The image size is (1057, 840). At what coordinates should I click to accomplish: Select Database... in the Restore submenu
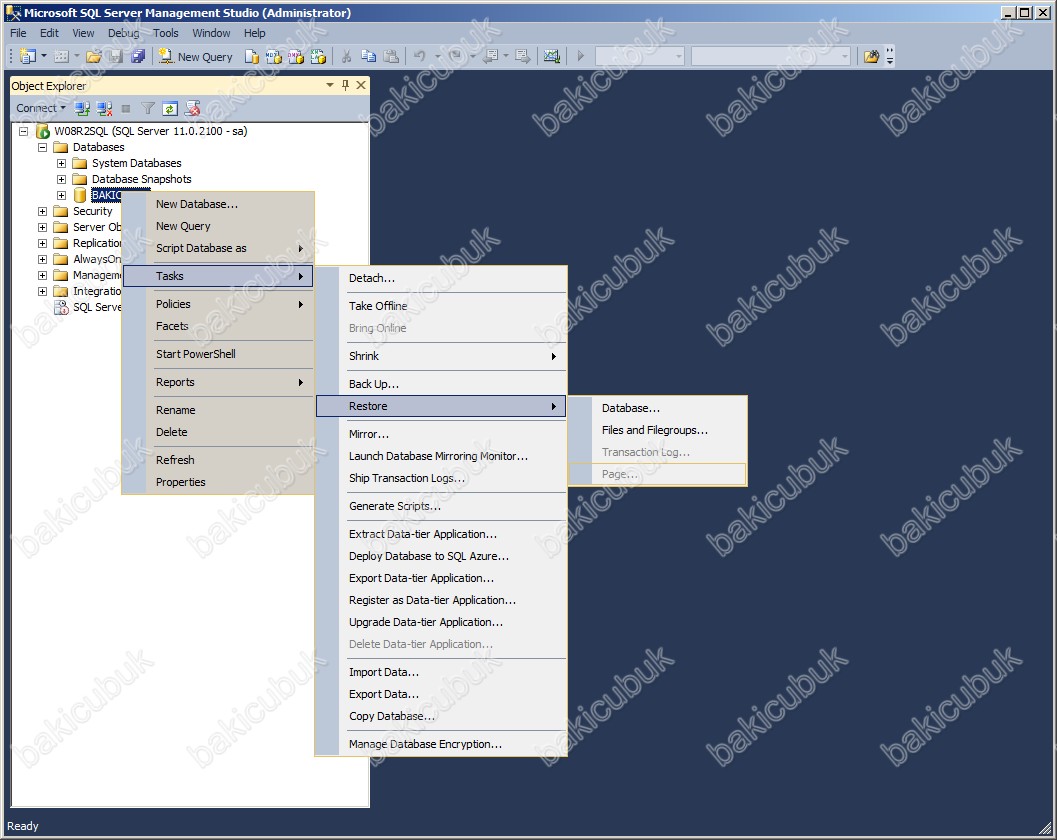pos(658,408)
